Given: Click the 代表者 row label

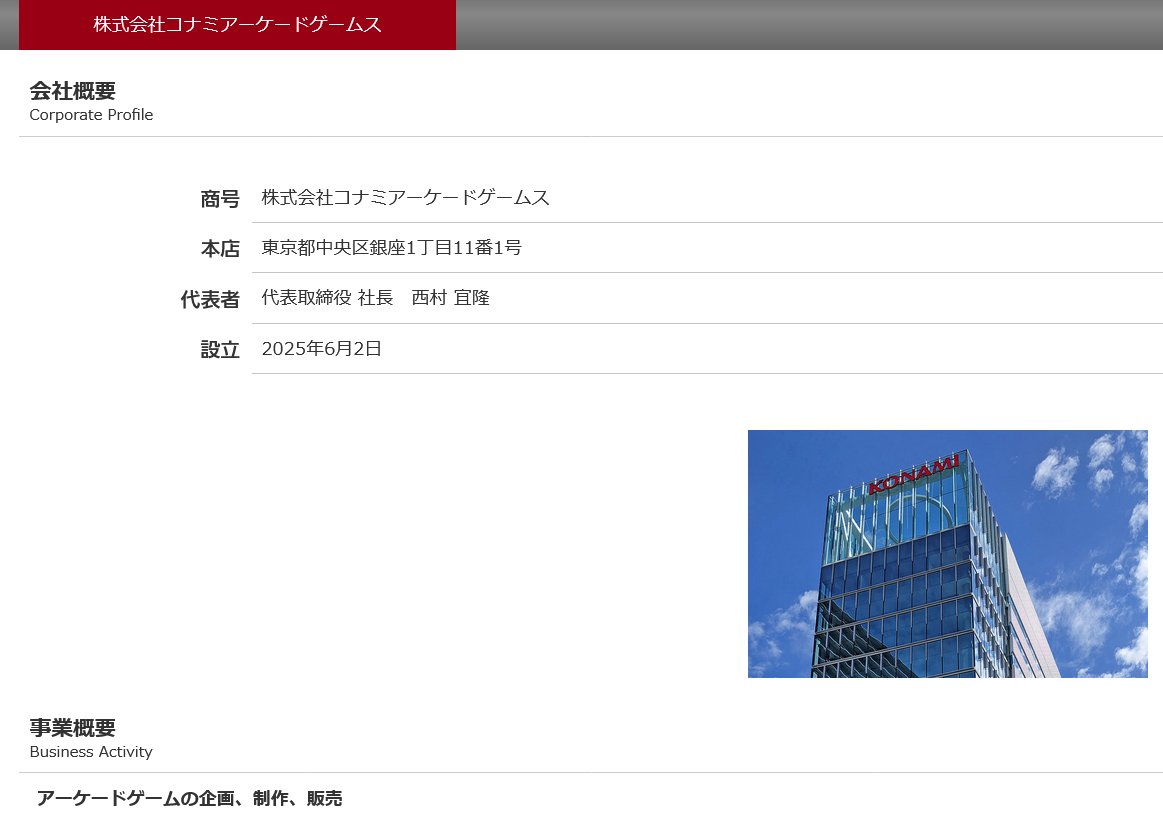Looking at the screenshot, I should pos(210,300).
